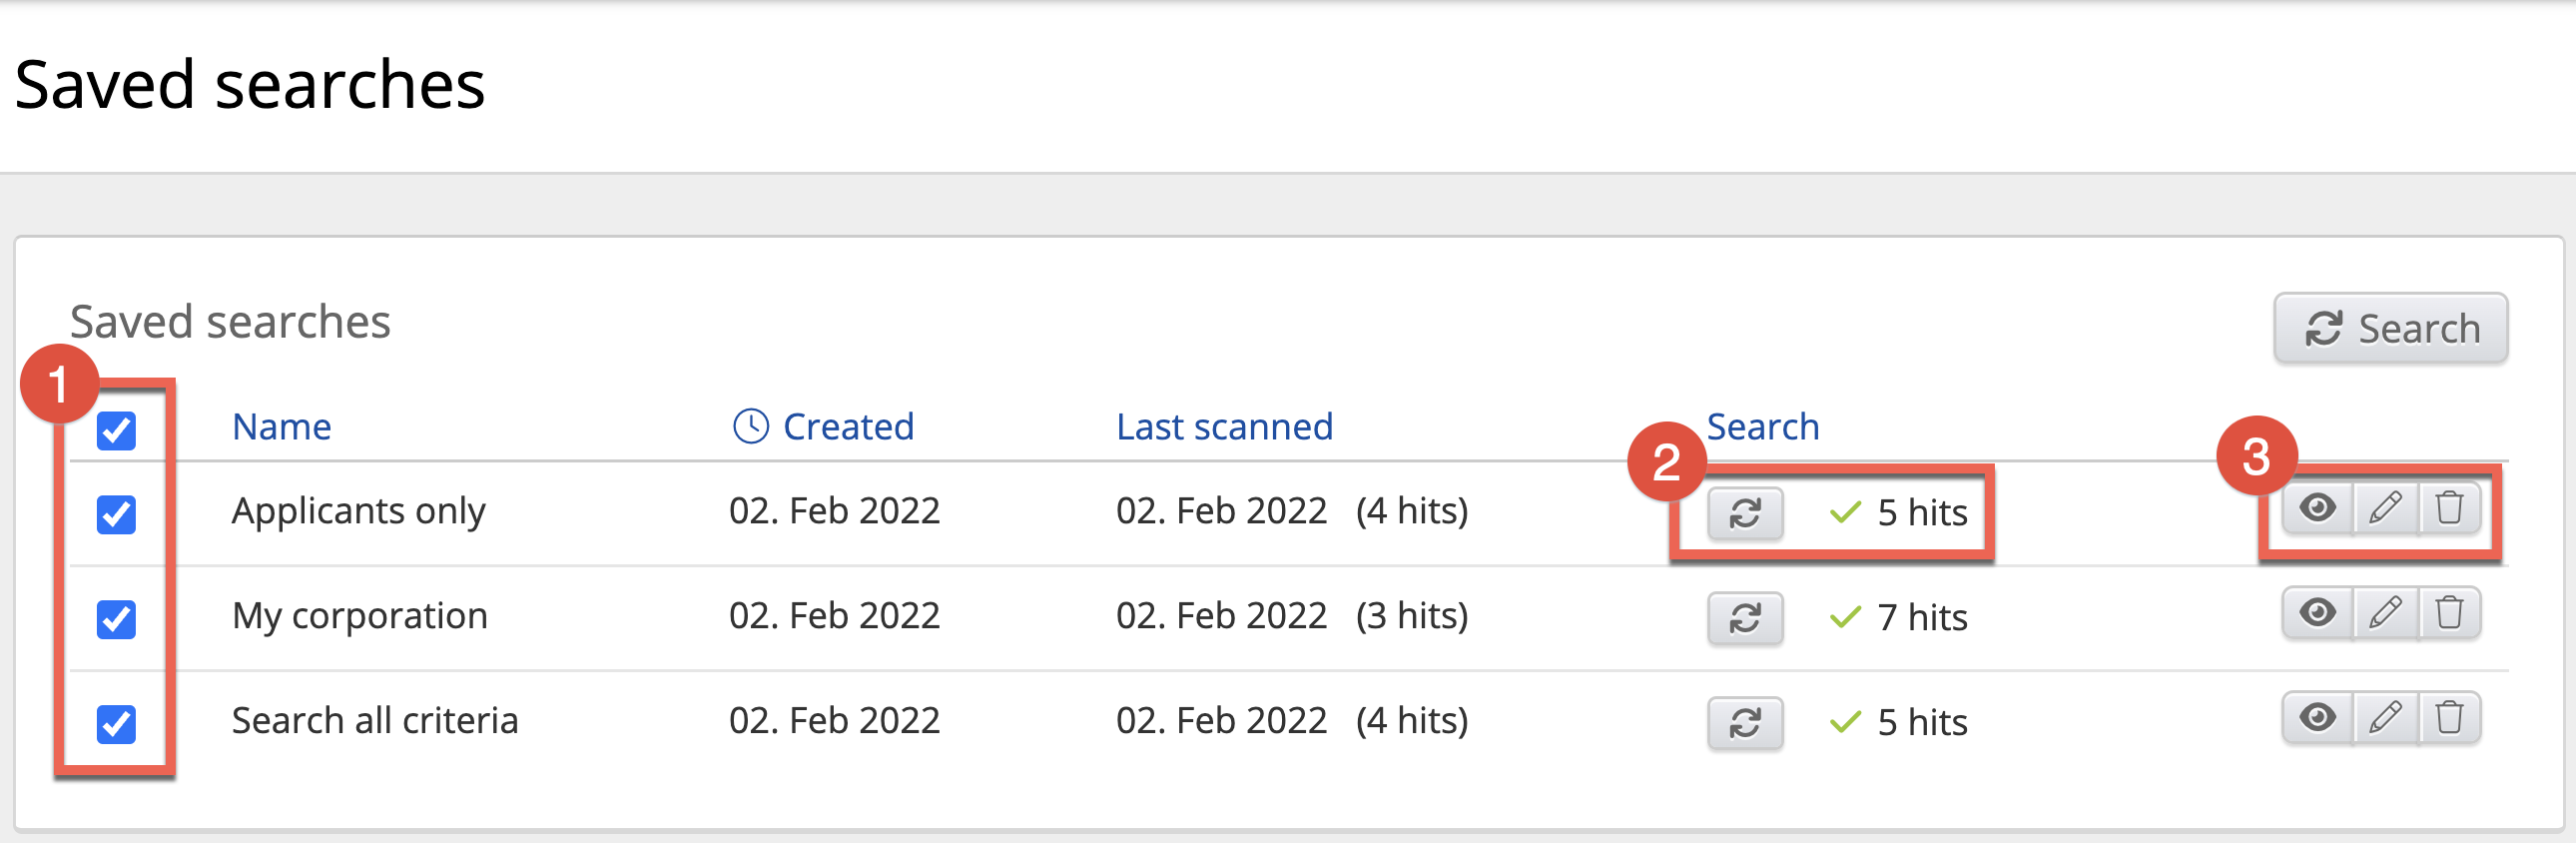The height and width of the screenshot is (843, 2576).
Task: Refresh the Search all criteria search
Action: coord(1744,723)
